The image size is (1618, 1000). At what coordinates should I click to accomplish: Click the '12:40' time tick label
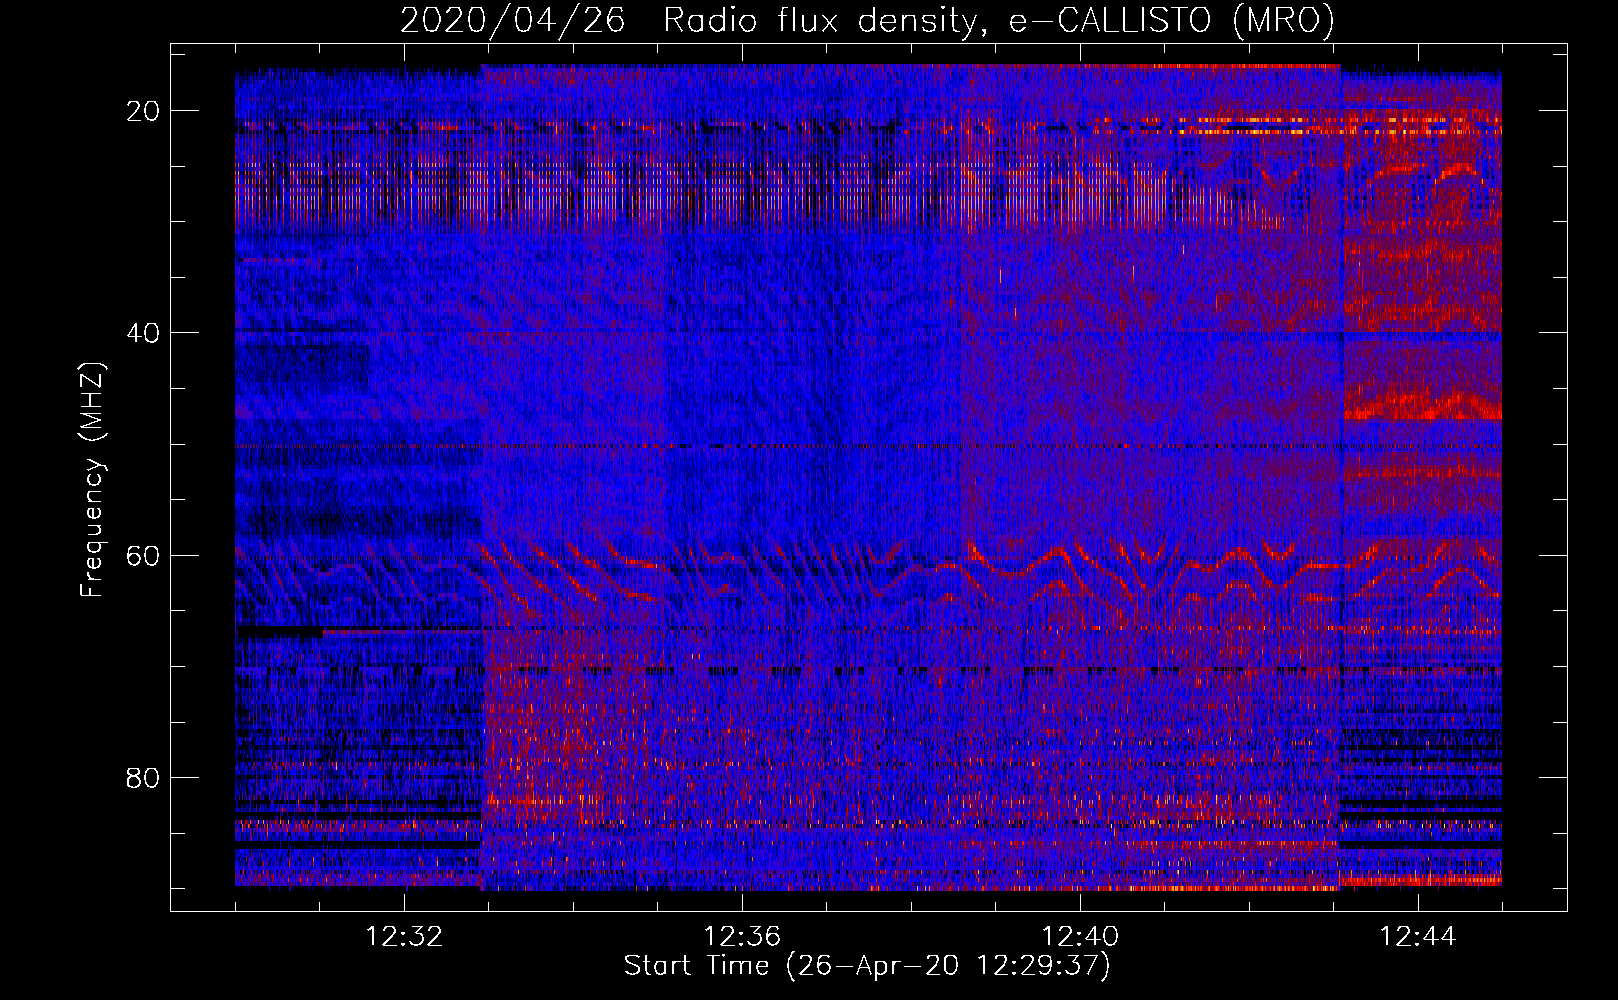tap(1080, 937)
